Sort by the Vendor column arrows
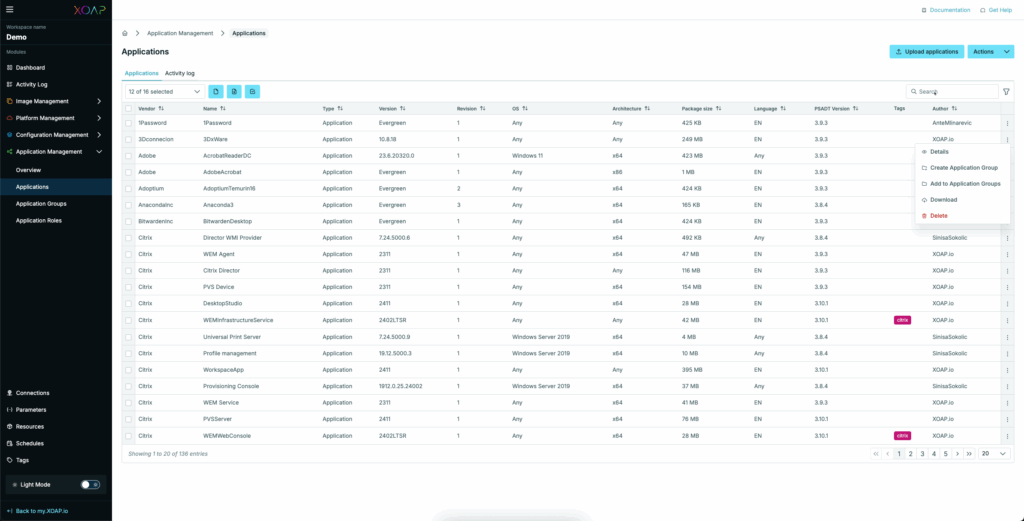 (x=161, y=108)
